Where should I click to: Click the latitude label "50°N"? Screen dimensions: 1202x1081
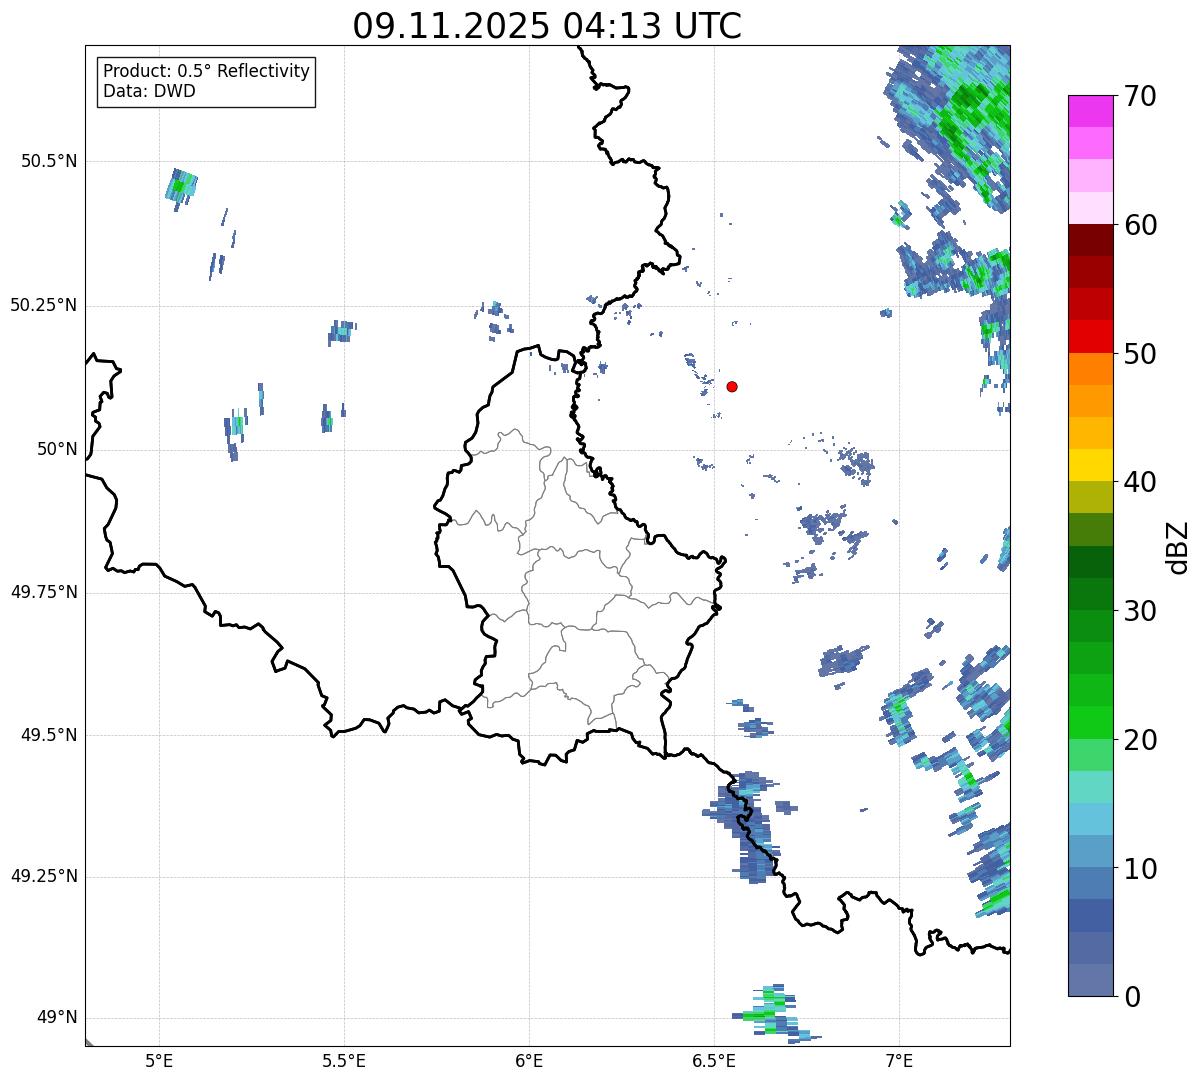(57, 449)
